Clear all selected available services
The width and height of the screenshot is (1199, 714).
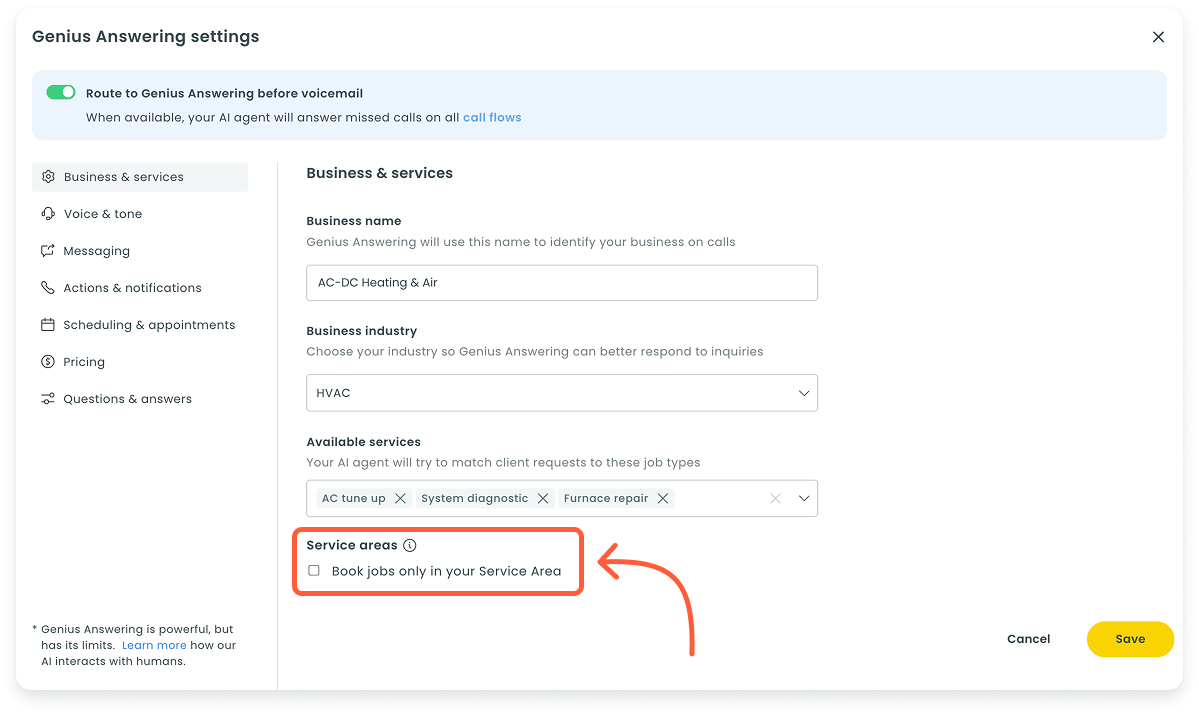coord(775,498)
